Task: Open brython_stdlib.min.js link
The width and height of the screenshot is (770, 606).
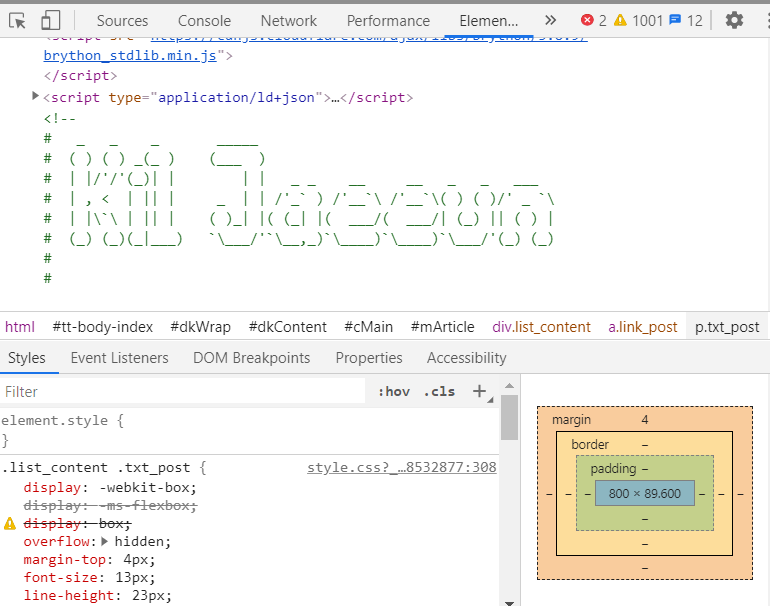Action: pos(130,55)
